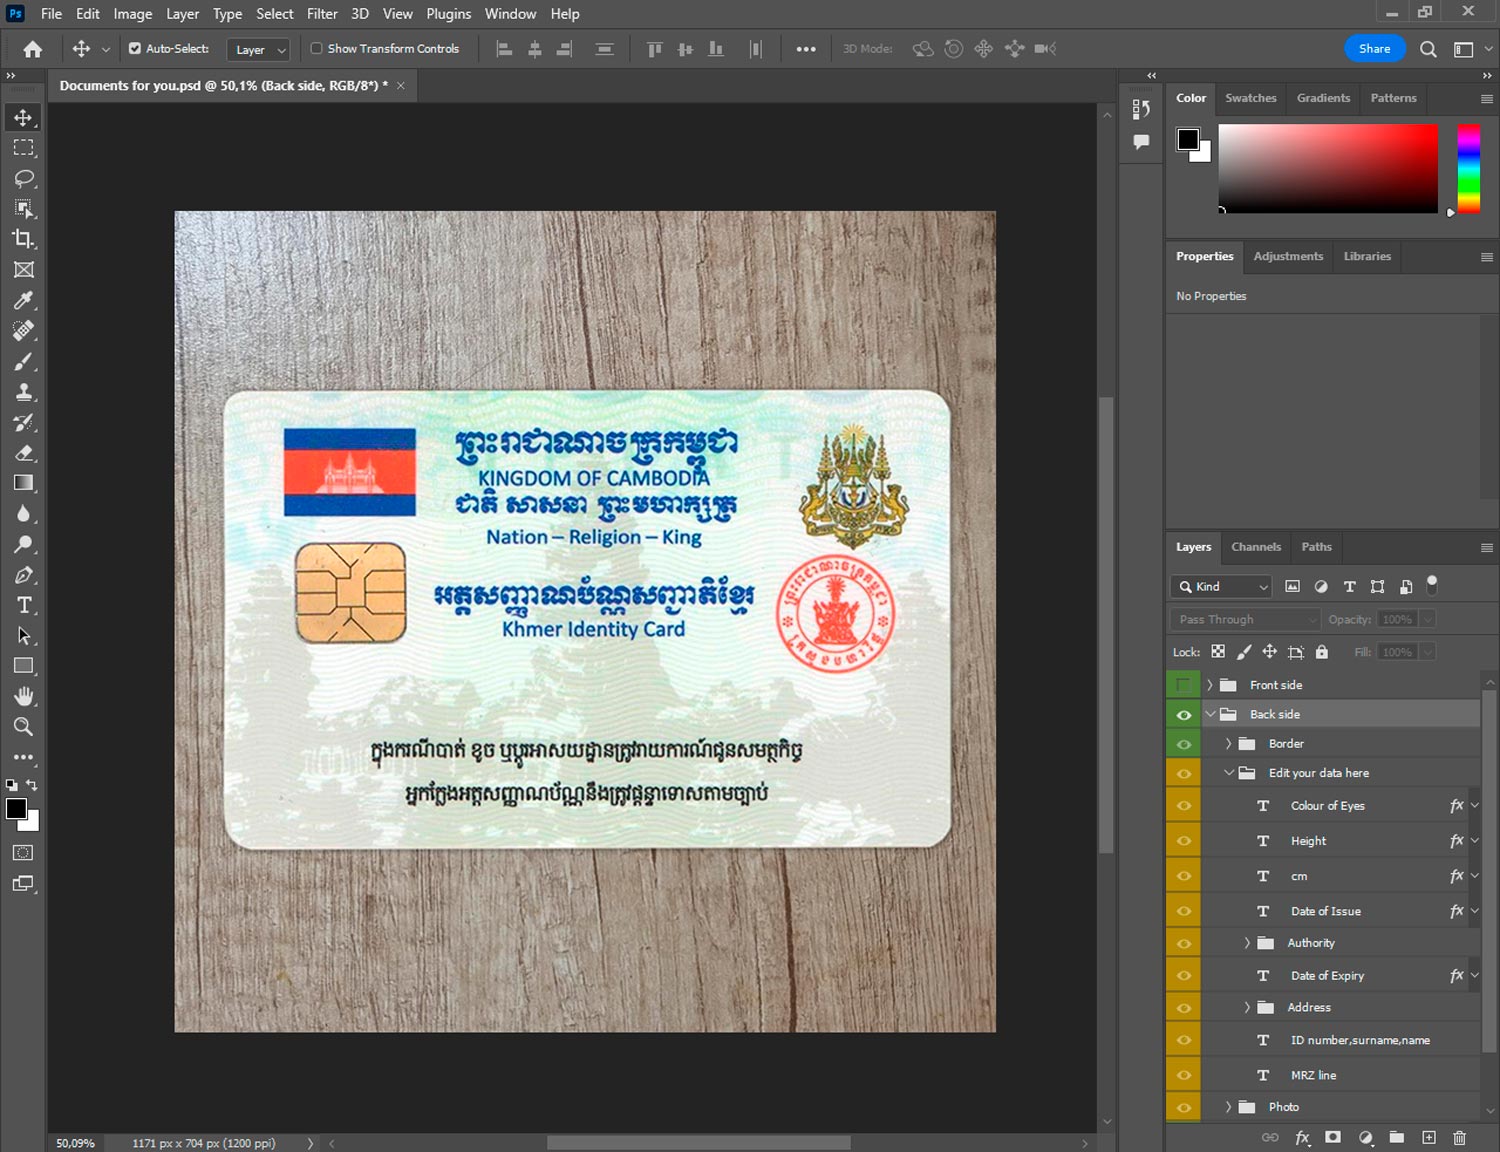Select the Lasso tool
This screenshot has width=1500, height=1152.
23,178
